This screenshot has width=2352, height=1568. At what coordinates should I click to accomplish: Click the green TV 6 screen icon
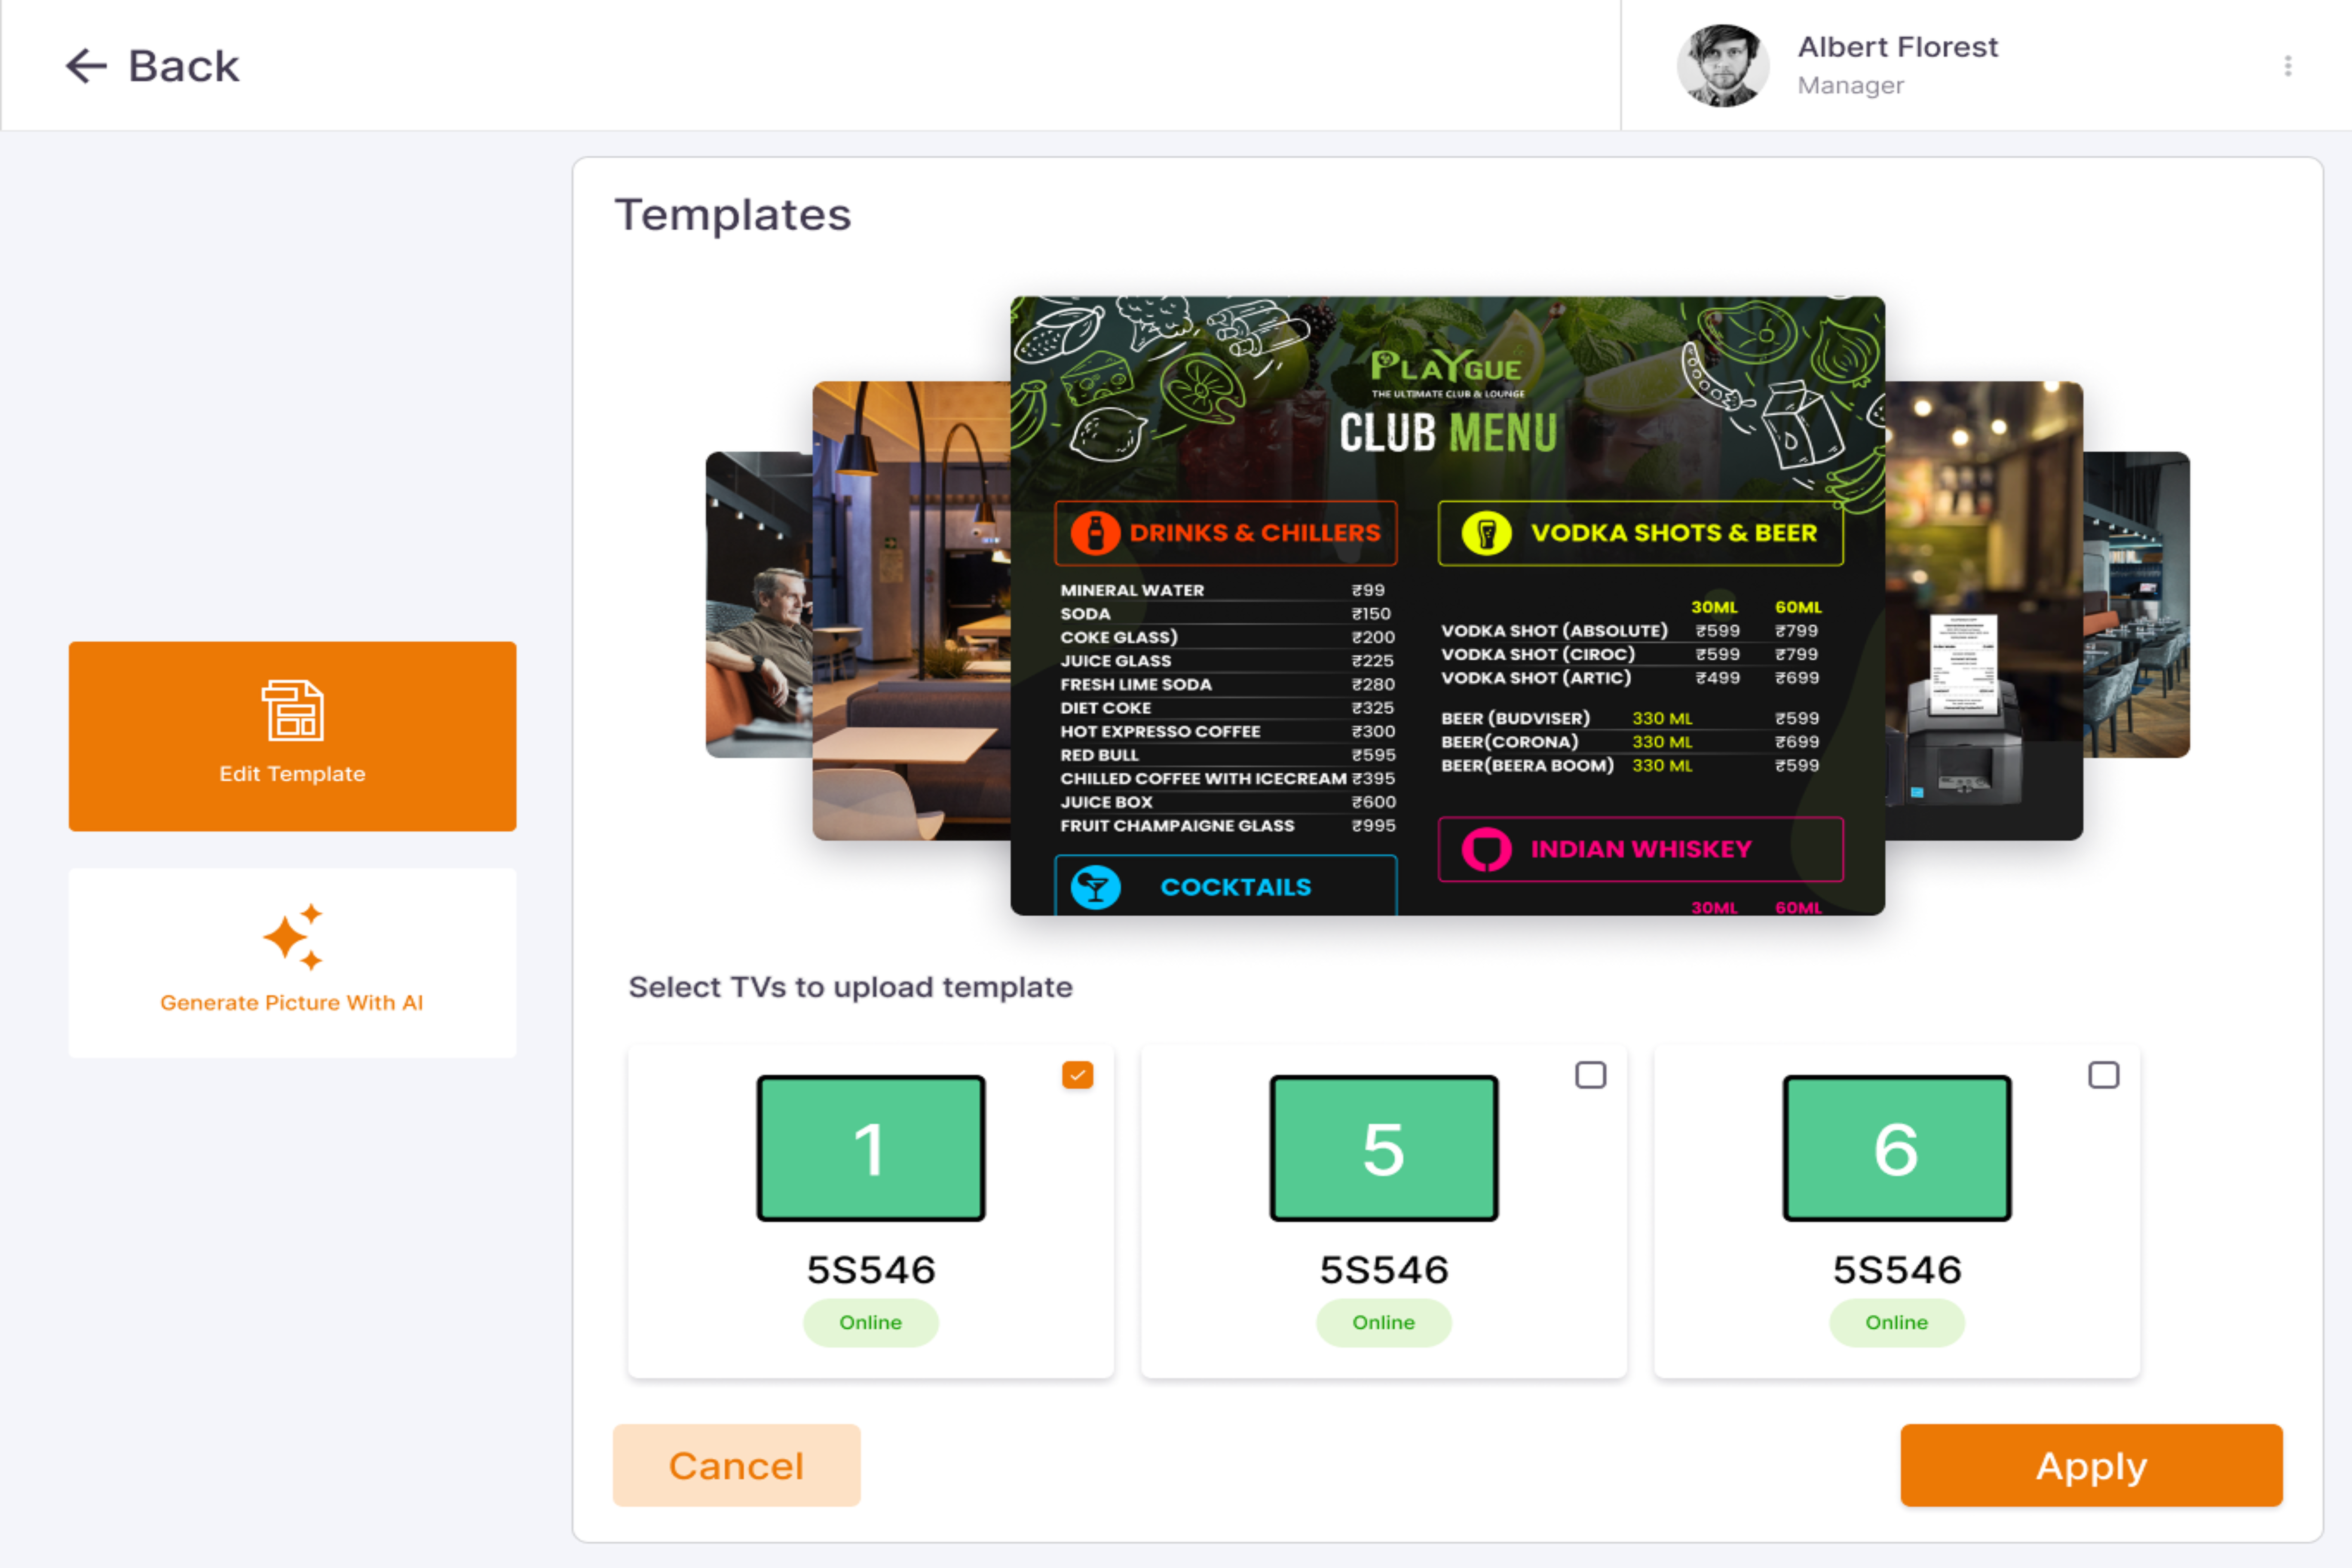[x=1896, y=1148]
